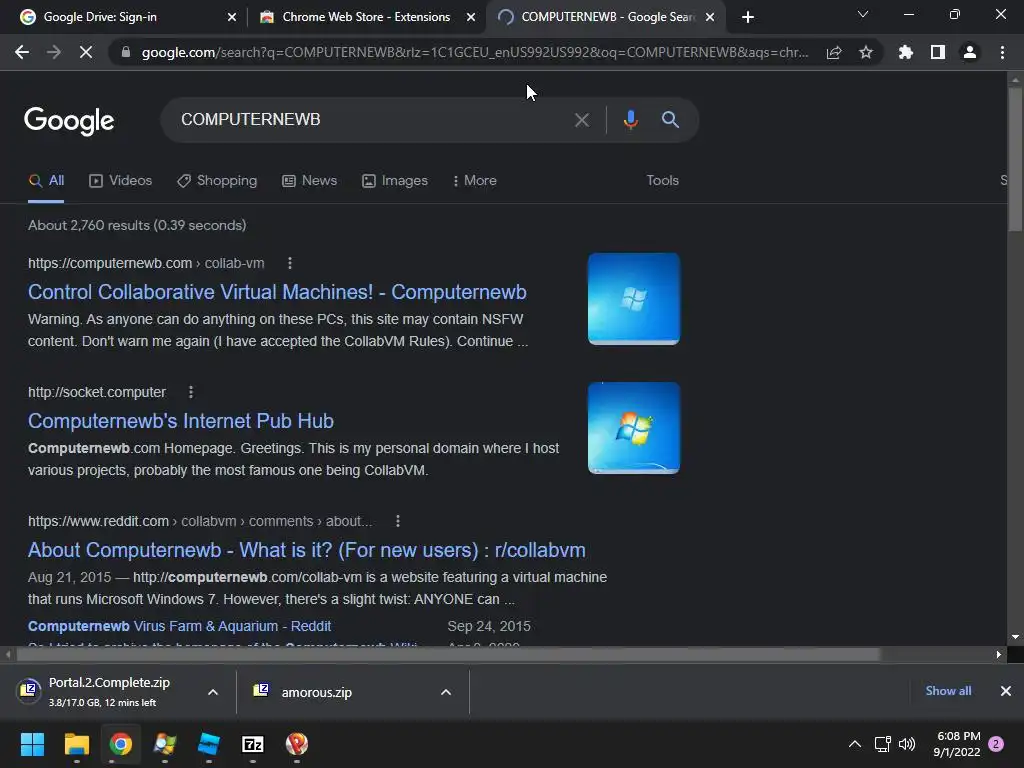Click the horizontal scrollbar right arrow
Image resolution: width=1024 pixels, height=768 pixels.
pyautogui.click(x=999, y=654)
